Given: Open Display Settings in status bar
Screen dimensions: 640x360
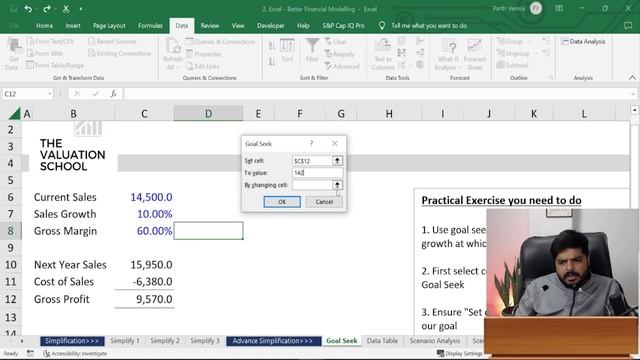Looking at the screenshot, I should 459,353.
